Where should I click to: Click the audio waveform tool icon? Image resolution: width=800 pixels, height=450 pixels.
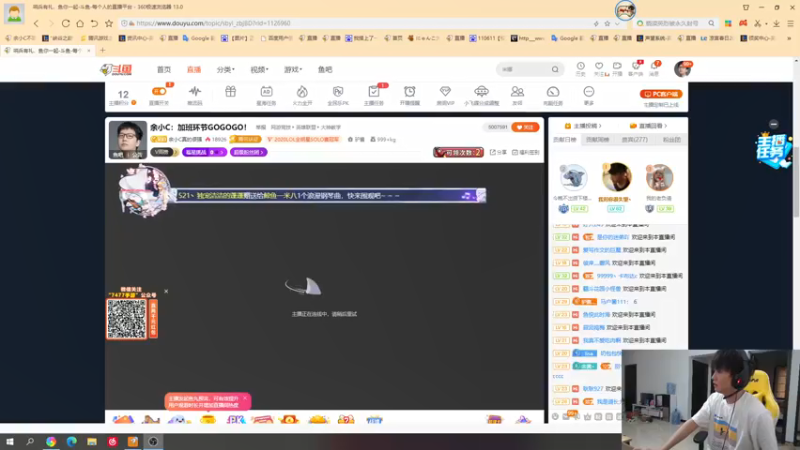[195, 94]
